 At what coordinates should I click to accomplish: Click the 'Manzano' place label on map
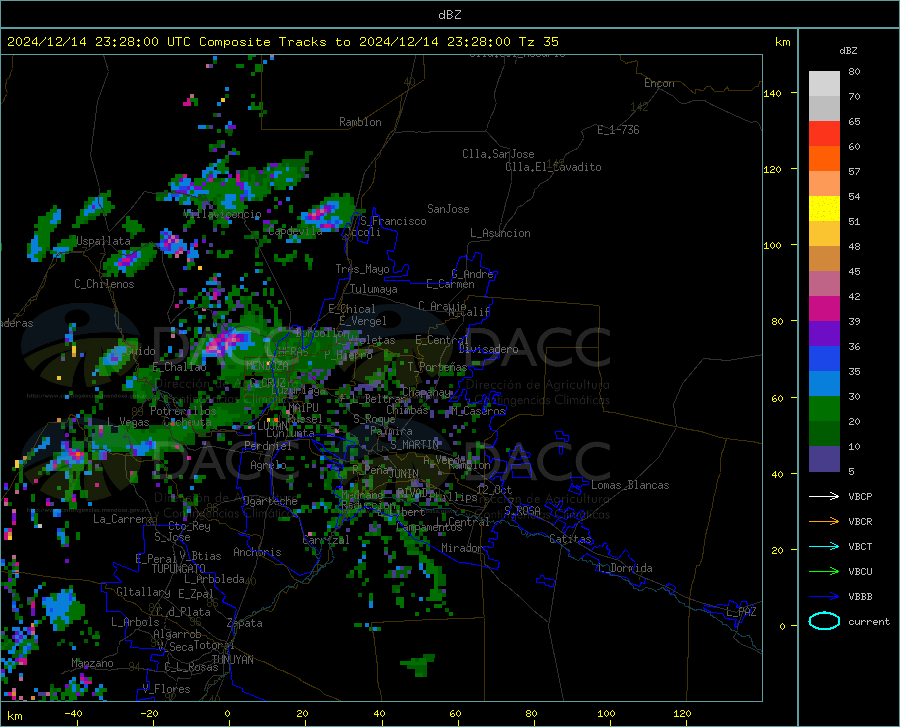92,663
